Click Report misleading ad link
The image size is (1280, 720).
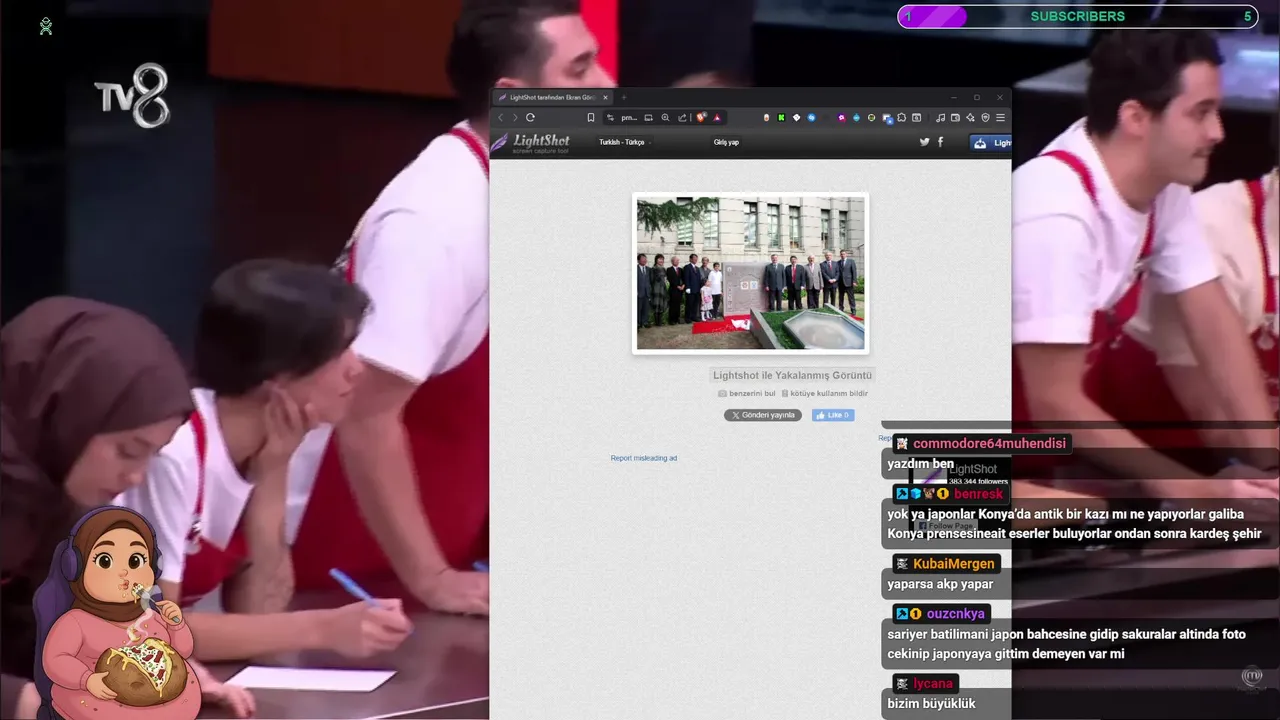[644, 458]
